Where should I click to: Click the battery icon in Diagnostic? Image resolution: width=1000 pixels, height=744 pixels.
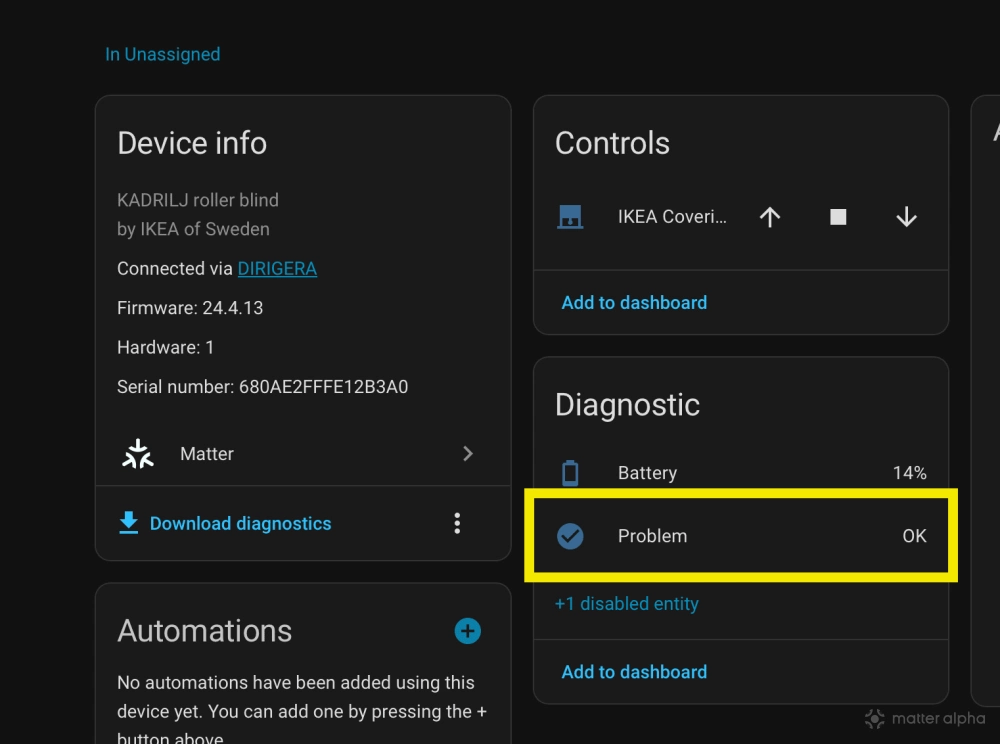(570, 473)
